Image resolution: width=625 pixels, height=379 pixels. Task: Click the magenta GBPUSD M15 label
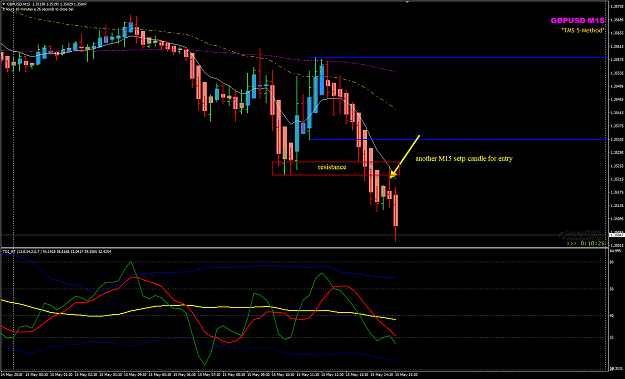pos(578,21)
